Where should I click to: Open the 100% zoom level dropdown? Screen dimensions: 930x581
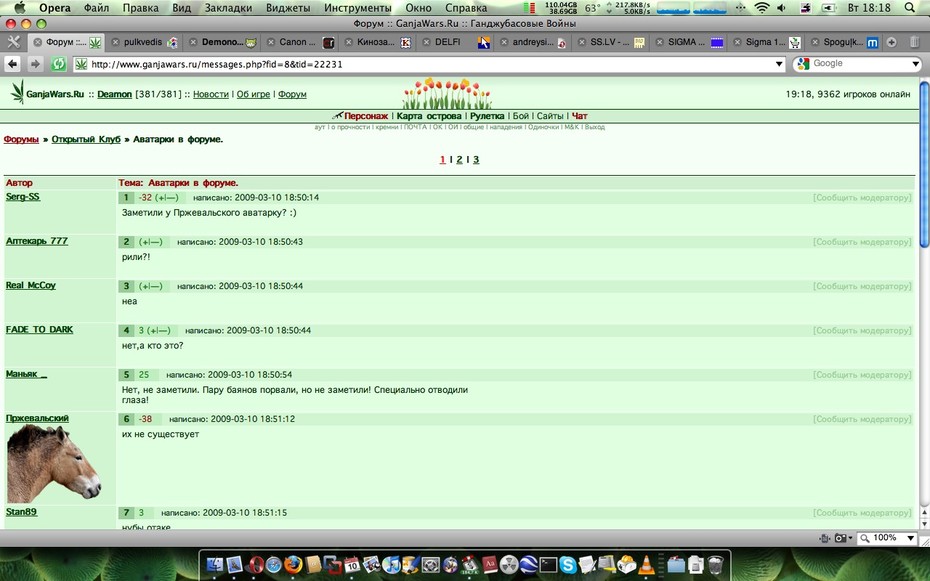(x=910, y=538)
